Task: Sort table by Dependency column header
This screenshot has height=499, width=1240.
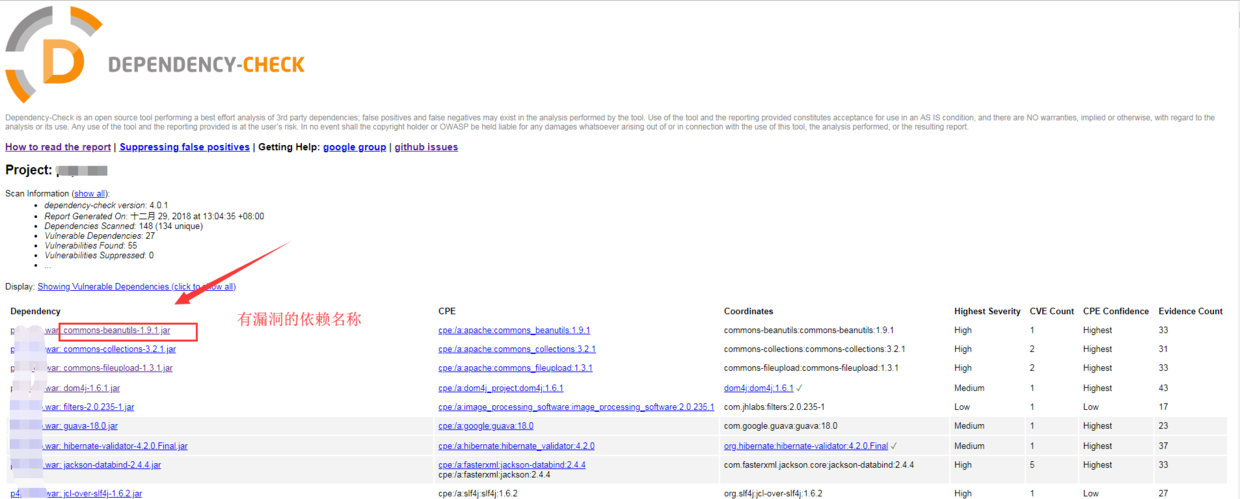Action: 35,311
